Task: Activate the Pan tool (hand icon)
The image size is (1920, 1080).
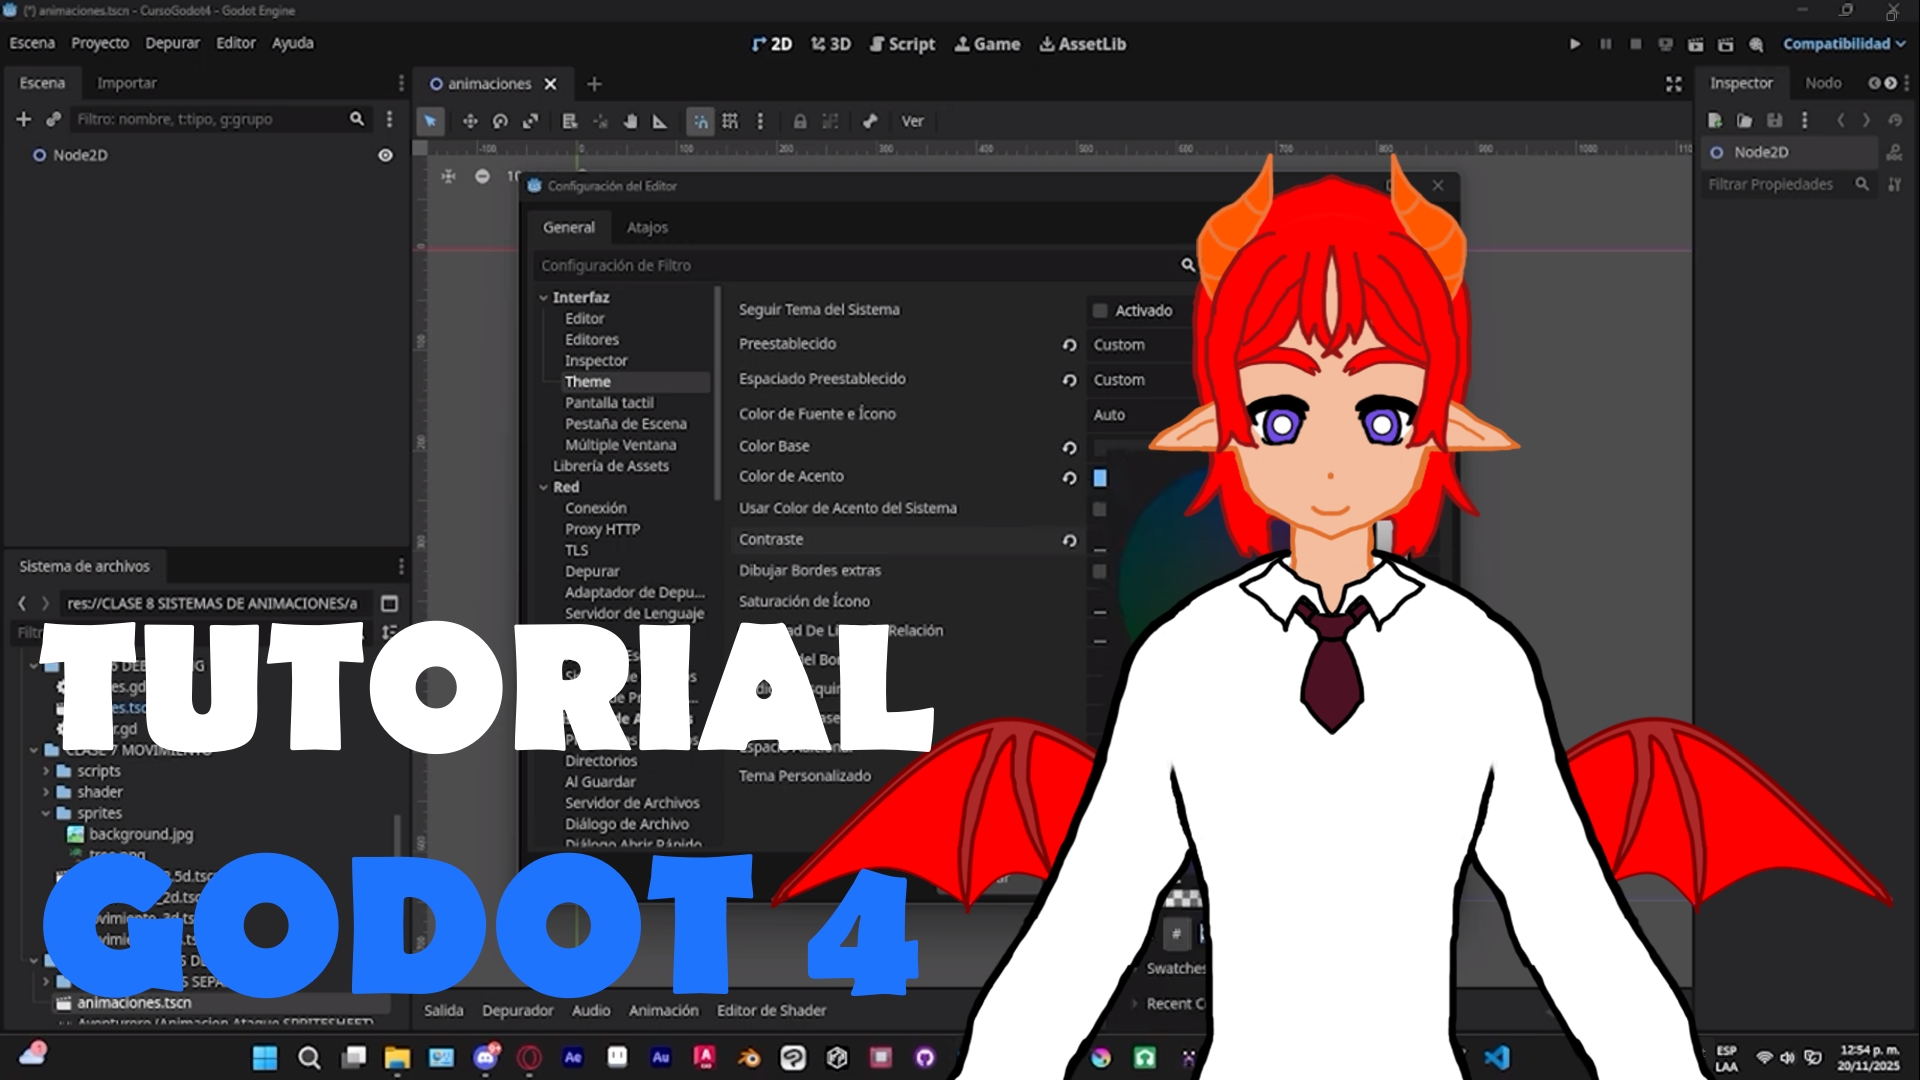Action: pos(631,121)
